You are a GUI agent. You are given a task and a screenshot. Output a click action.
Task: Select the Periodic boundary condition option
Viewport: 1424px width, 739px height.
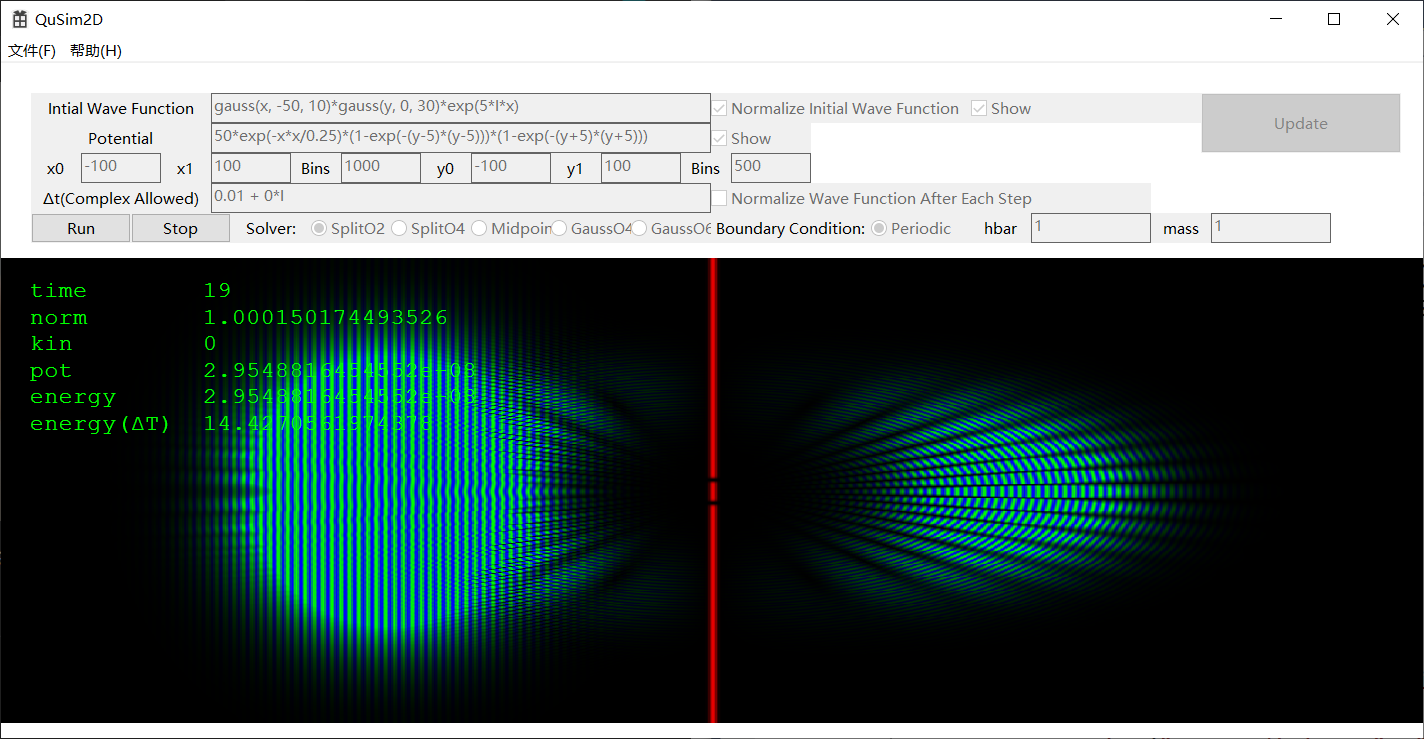click(x=879, y=228)
